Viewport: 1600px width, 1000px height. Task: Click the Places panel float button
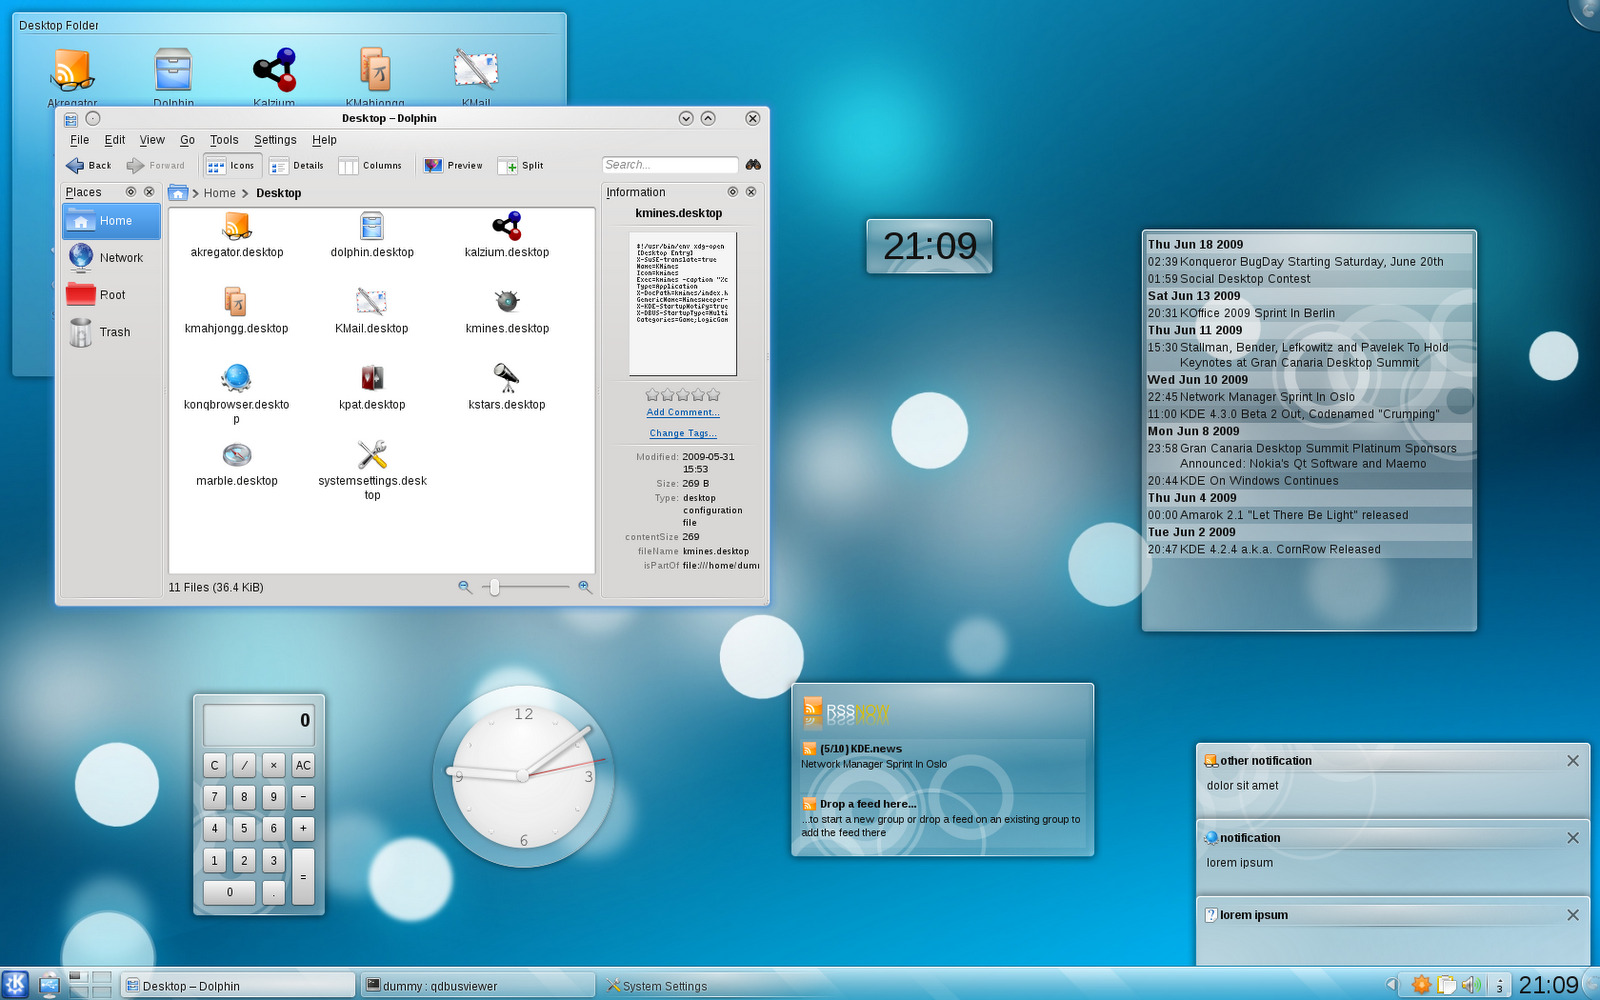pos(130,192)
